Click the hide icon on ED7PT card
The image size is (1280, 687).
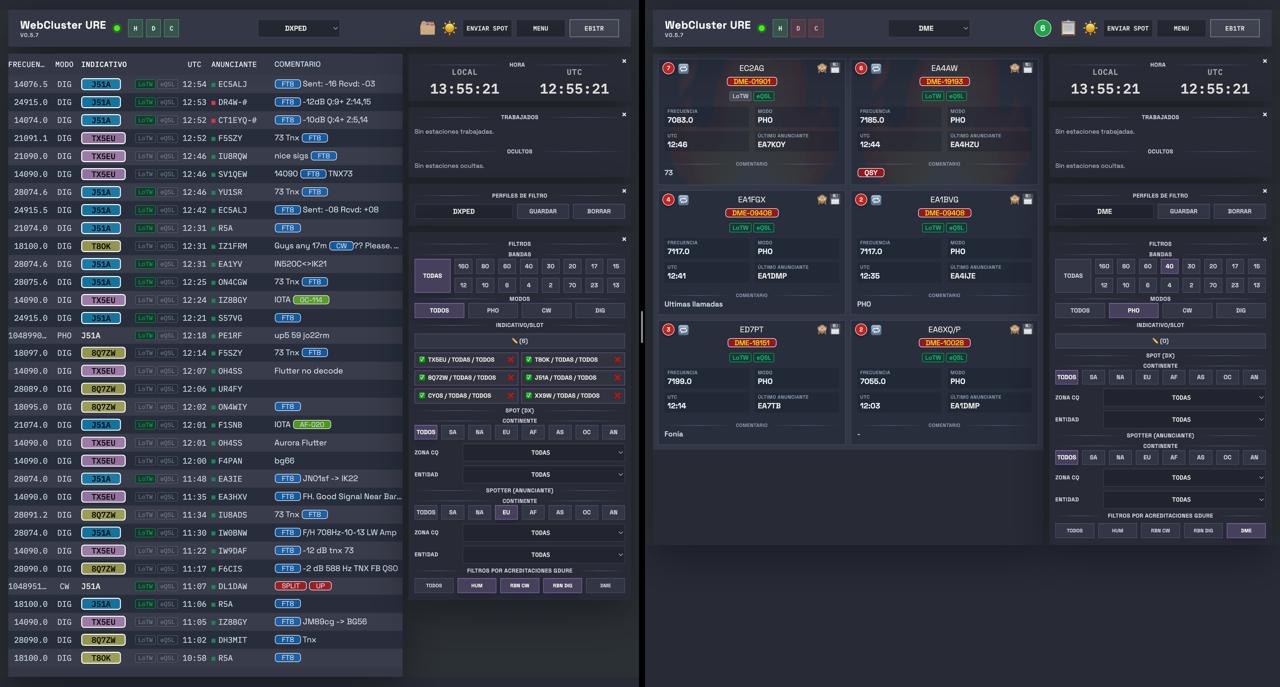pyautogui.click(x=822, y=329)
